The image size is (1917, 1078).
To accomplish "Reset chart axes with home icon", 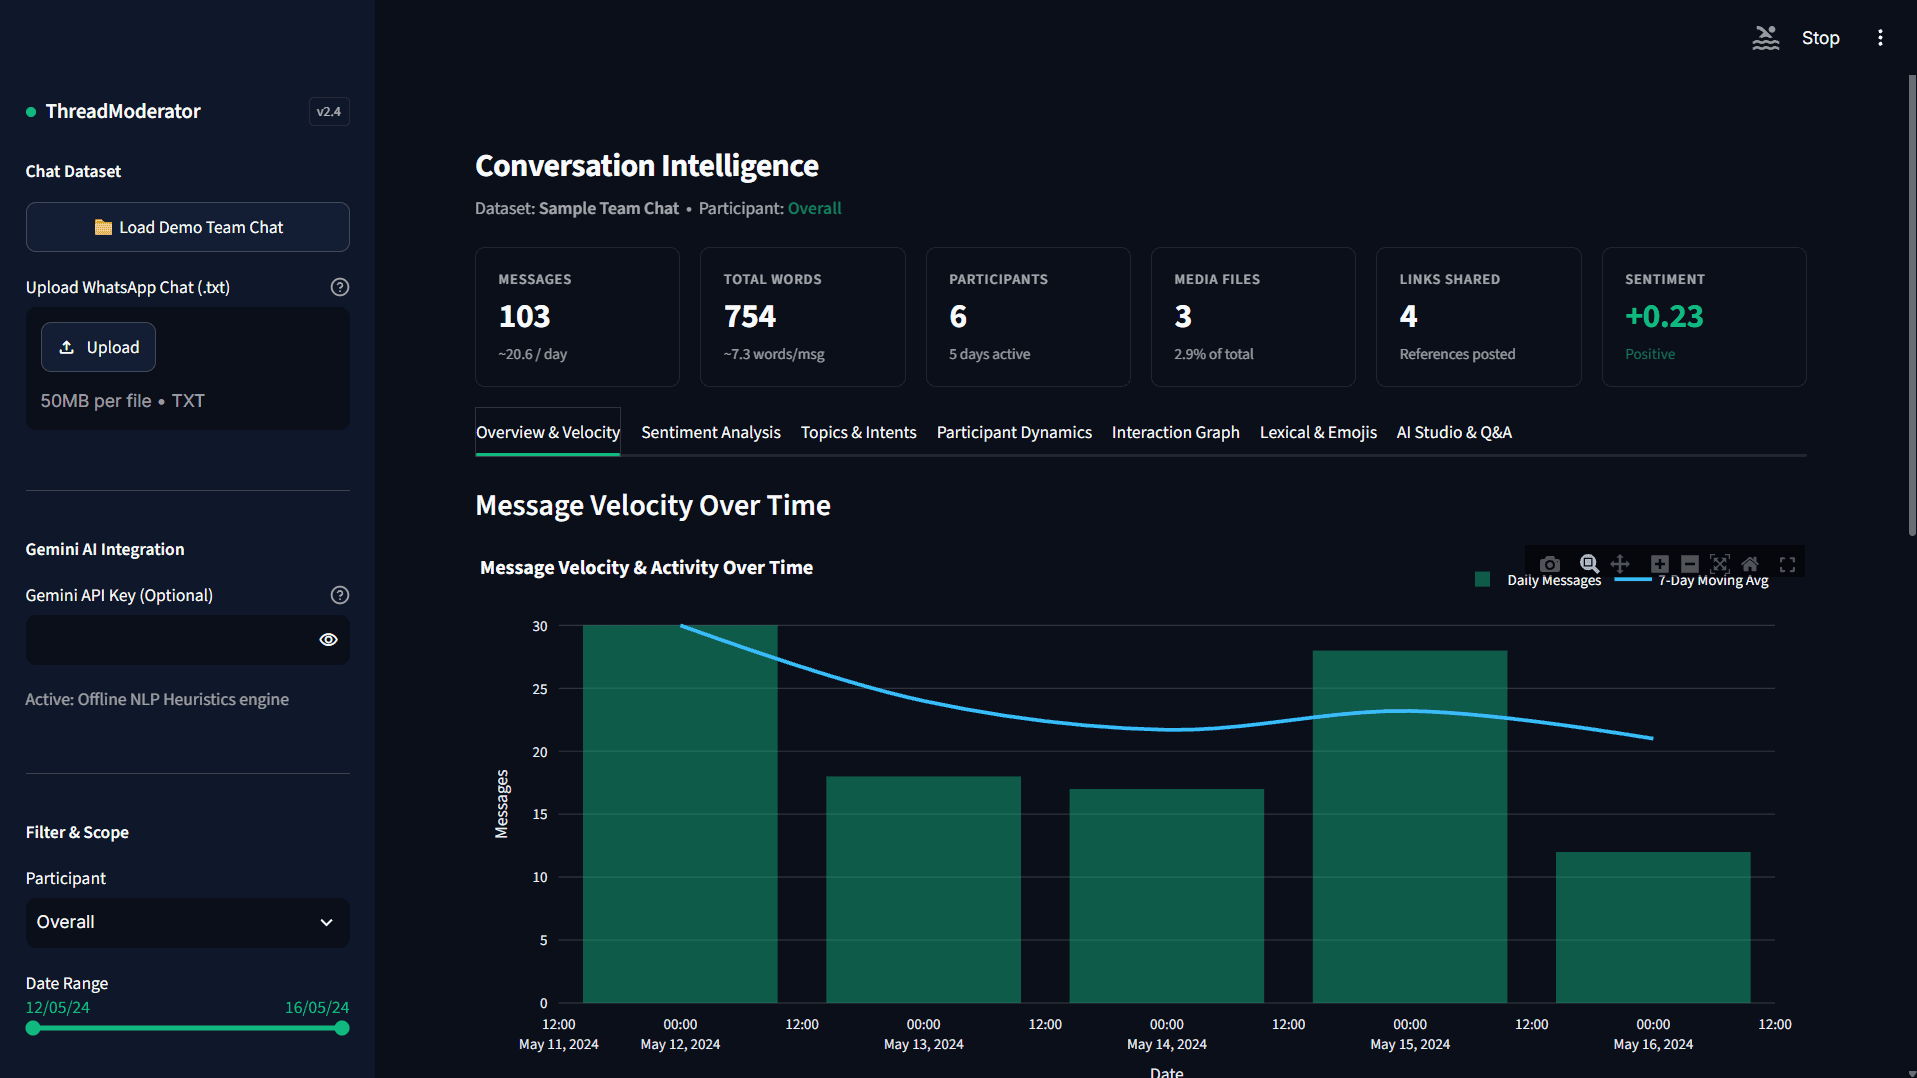I will [x=1750, y=564].
